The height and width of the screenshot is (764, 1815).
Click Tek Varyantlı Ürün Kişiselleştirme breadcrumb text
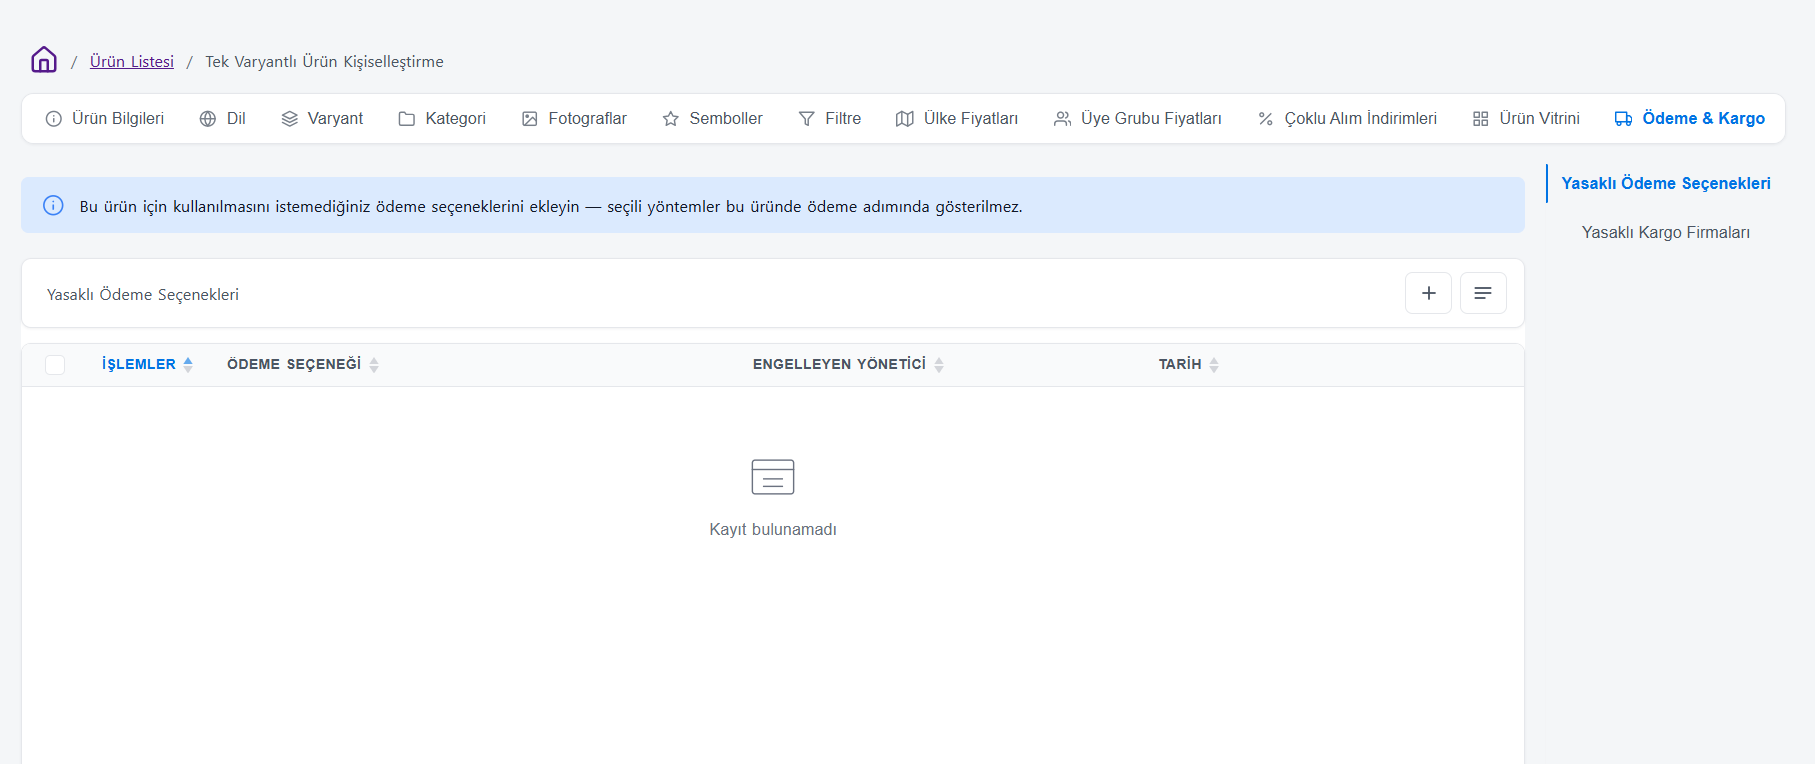pos(324,61)
